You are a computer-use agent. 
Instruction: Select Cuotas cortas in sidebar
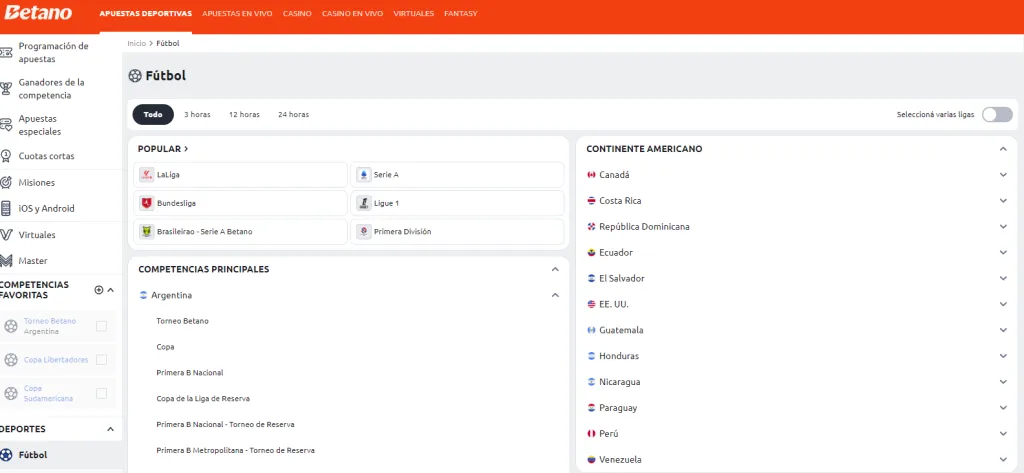(x=46, y=156)
